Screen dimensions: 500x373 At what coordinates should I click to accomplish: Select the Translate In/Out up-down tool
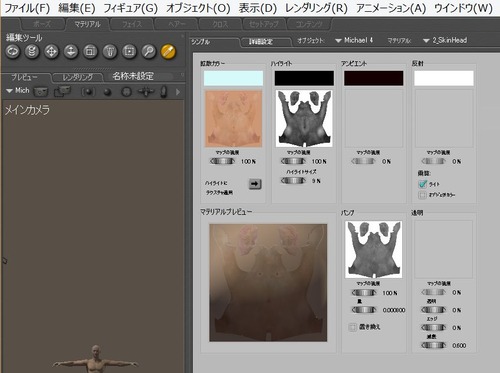71,52
